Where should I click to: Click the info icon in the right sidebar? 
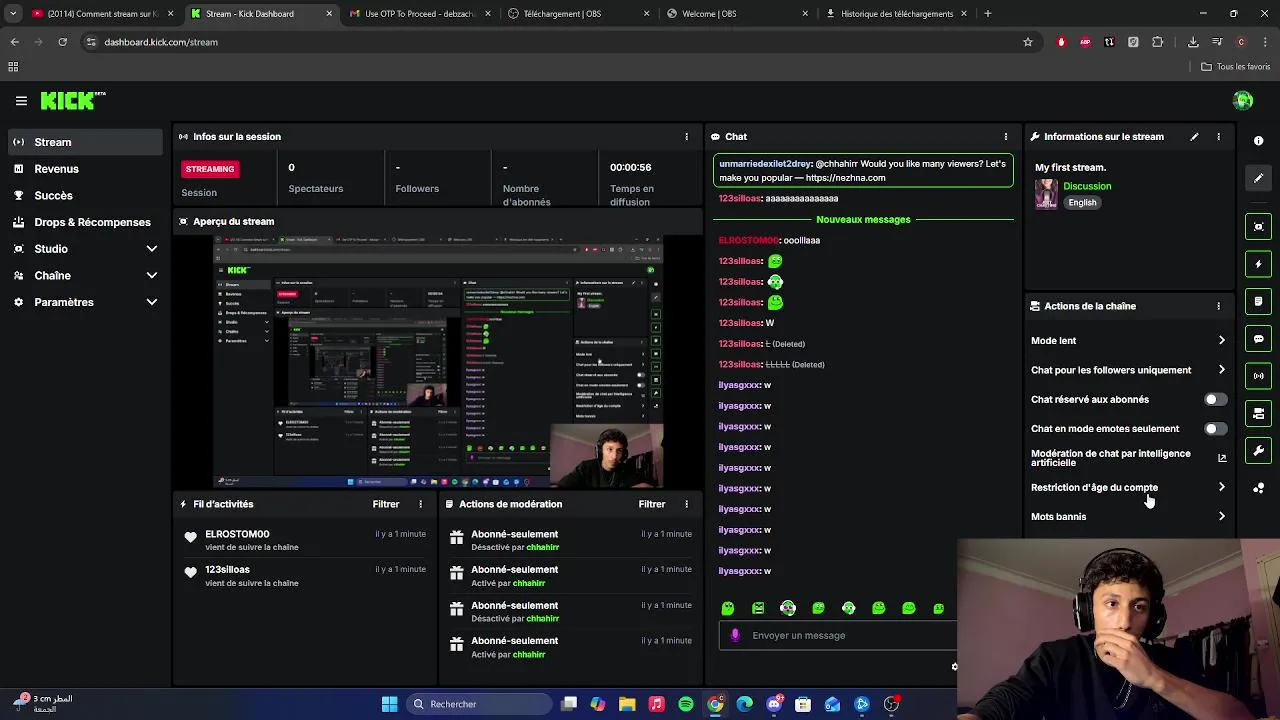coord(1258,141)
